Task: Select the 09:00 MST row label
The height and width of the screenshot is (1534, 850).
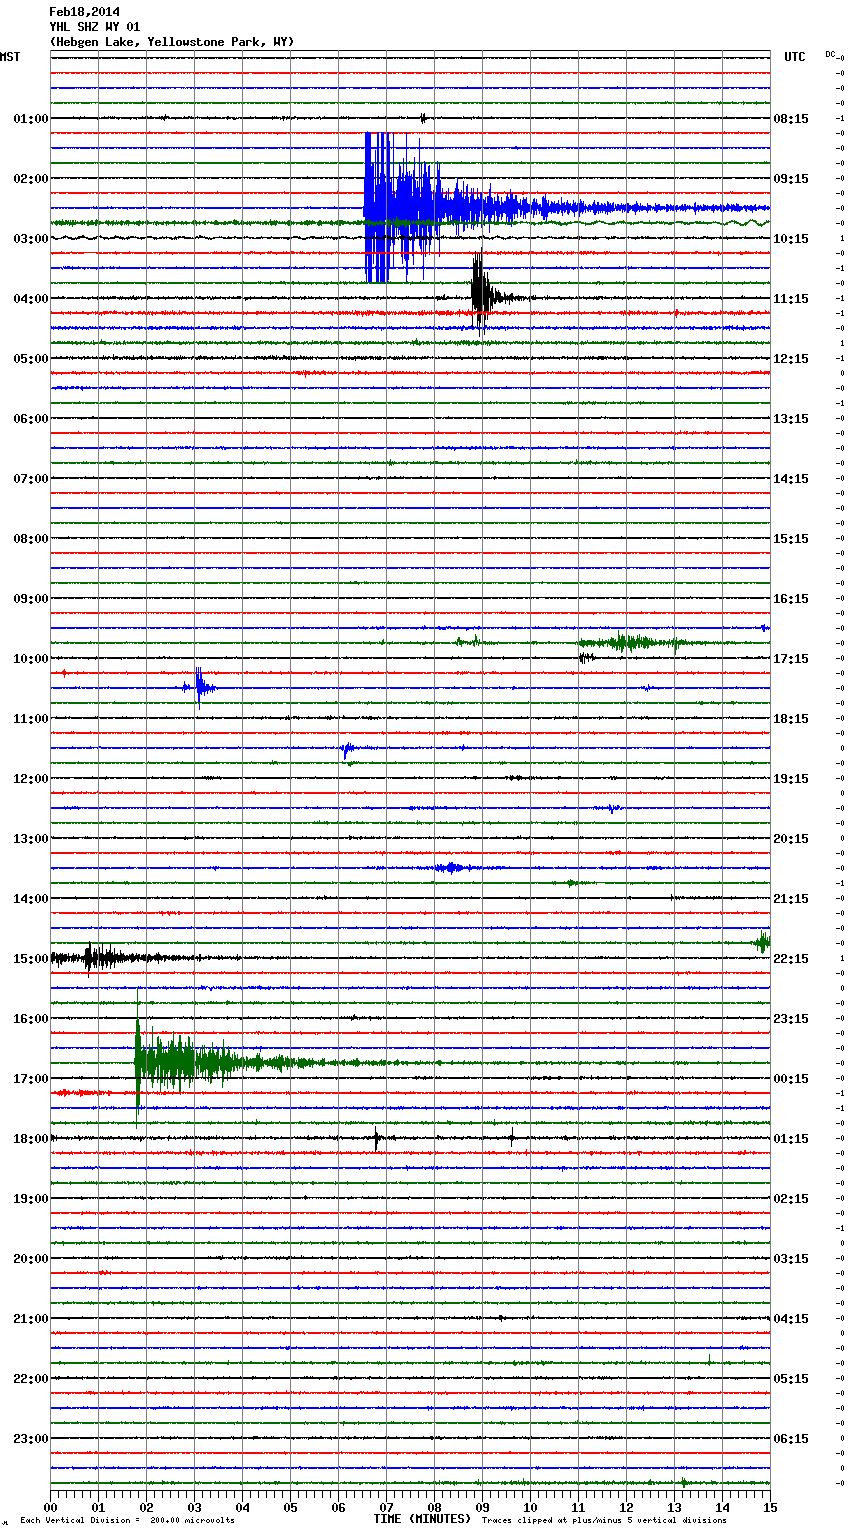Action: [x=31, y=599]
